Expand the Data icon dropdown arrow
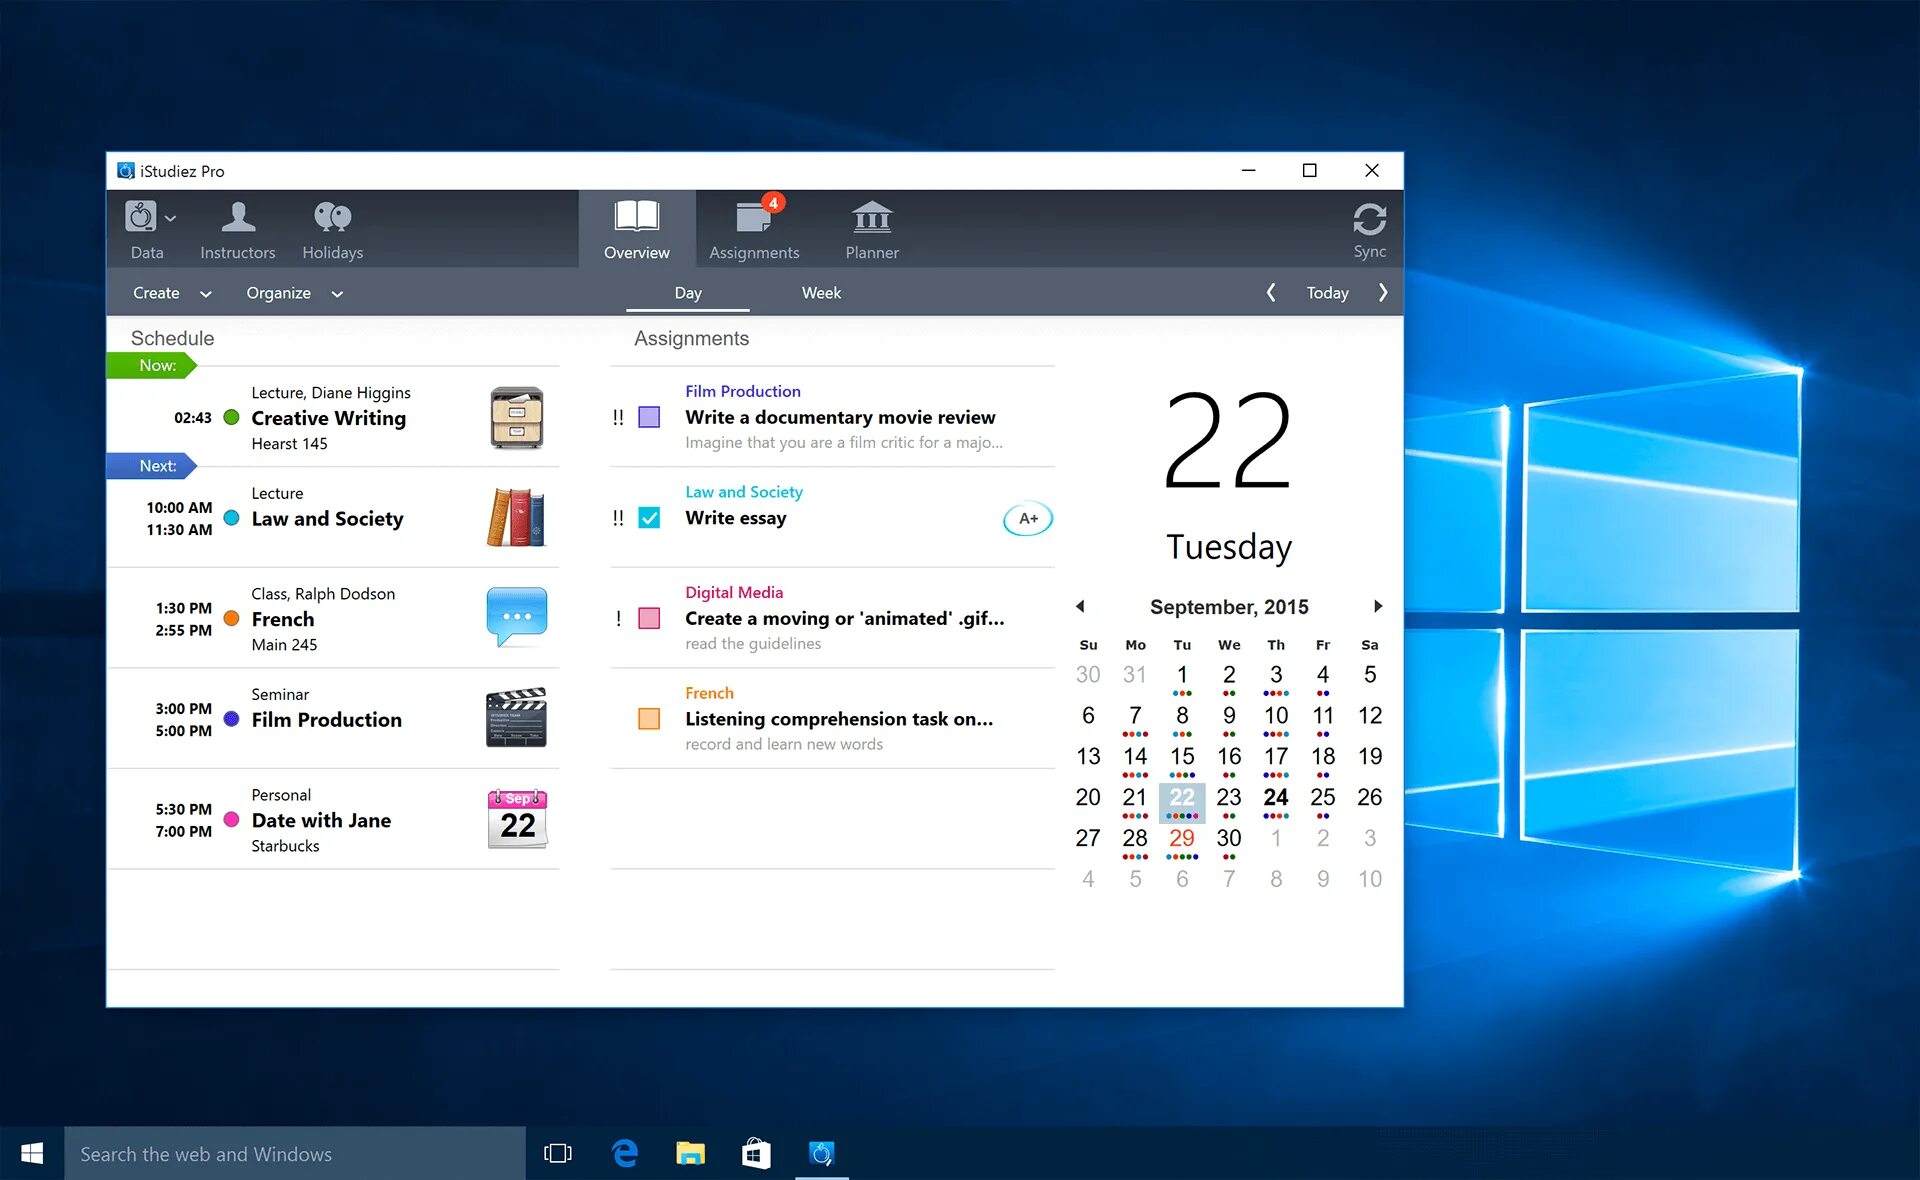The image size is (1920, 1180). (171, 218)
